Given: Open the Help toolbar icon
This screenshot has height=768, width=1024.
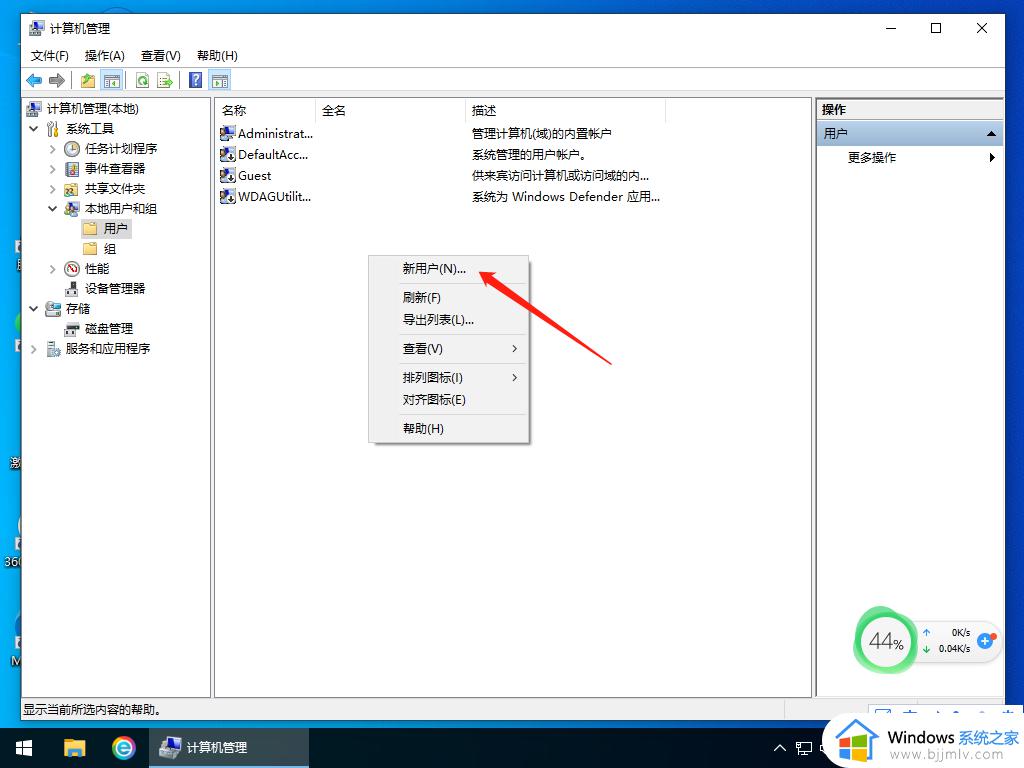Looking at the screenshot, I should 195,80.
